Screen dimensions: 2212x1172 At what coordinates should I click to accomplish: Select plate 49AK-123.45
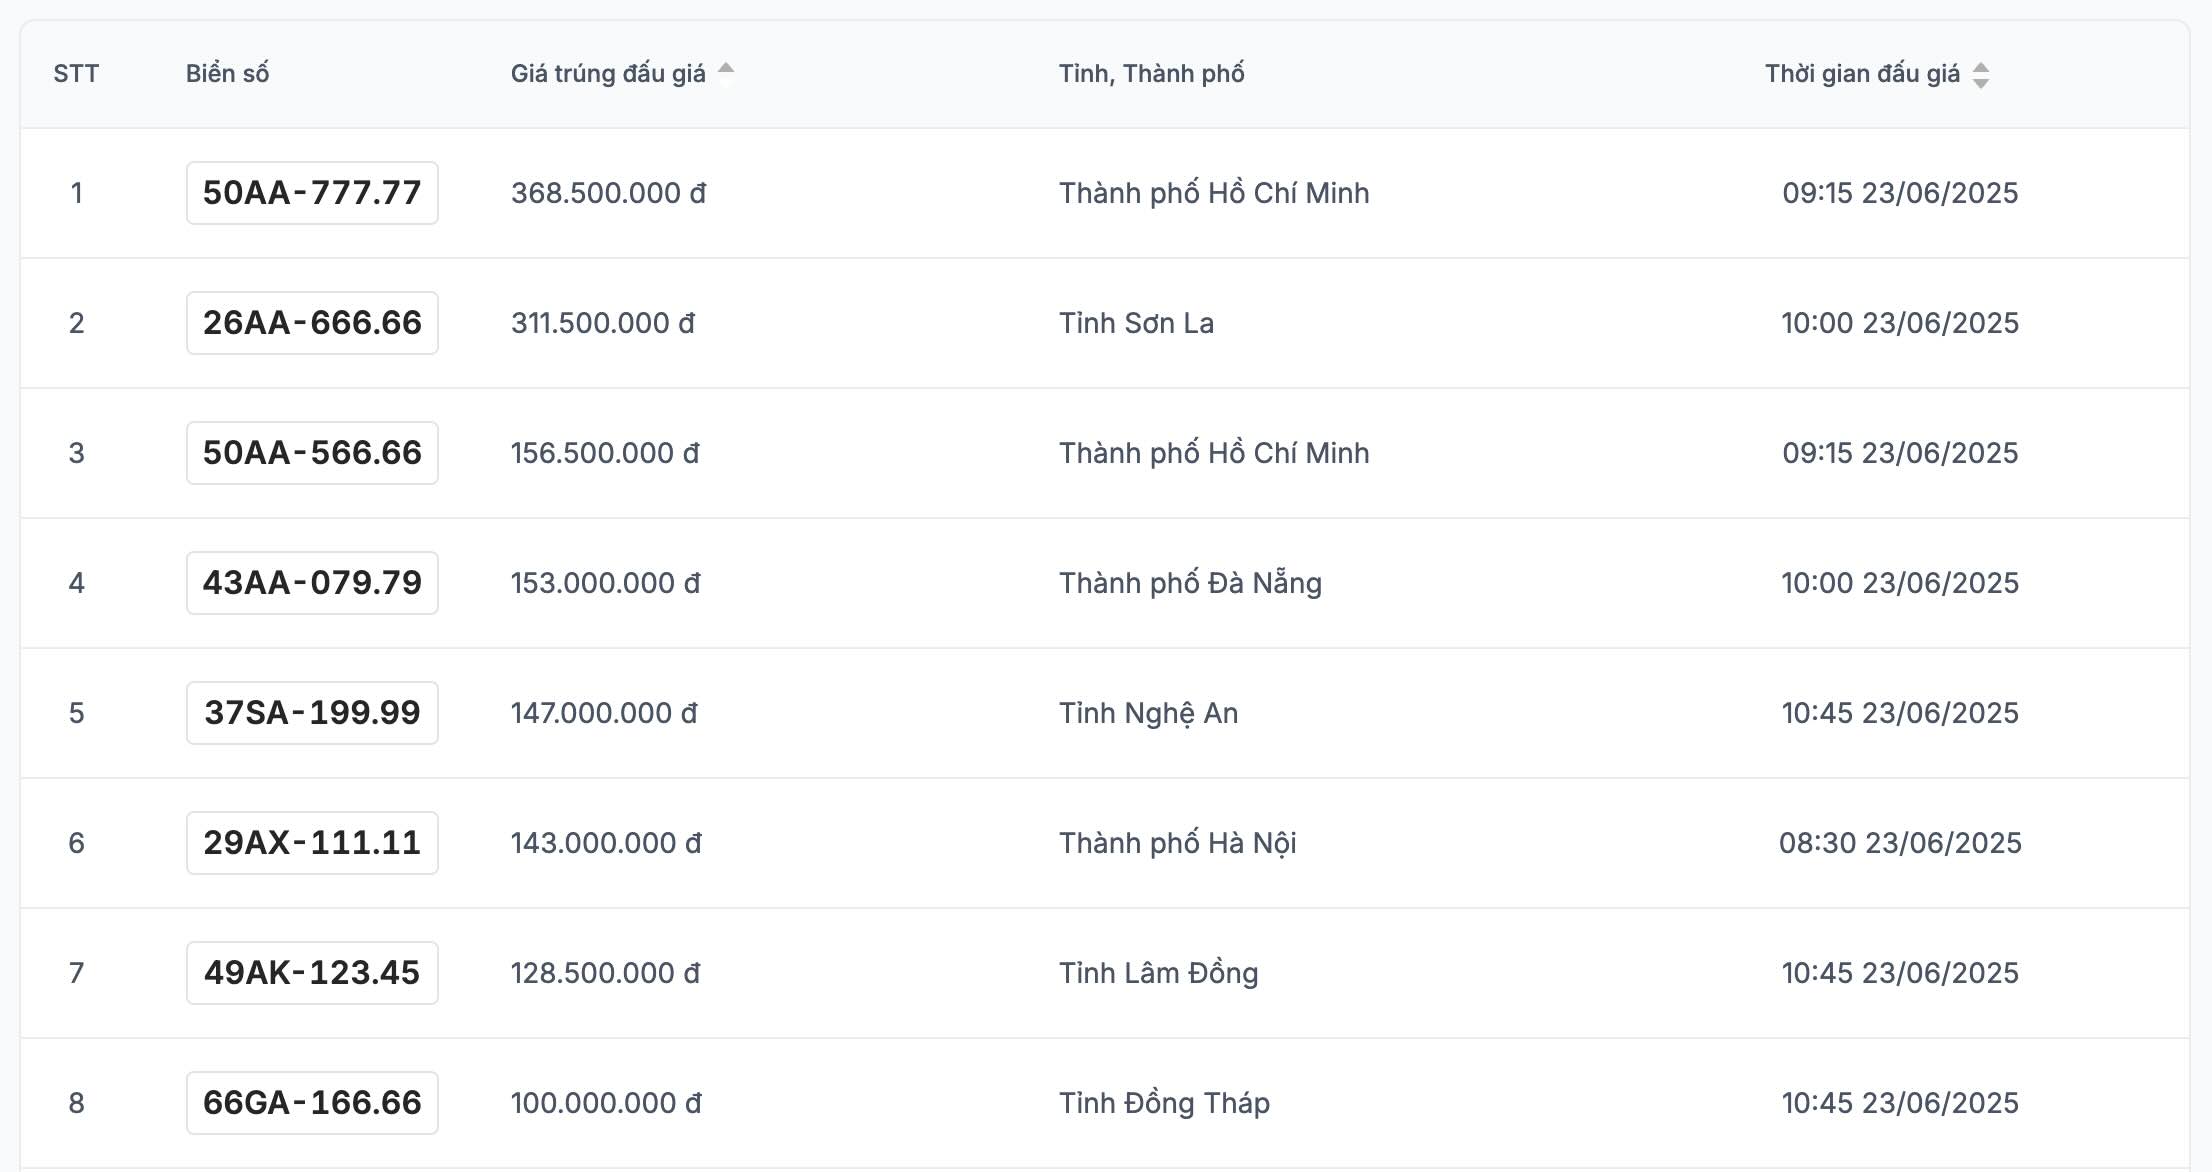click(x=312, y=973)
